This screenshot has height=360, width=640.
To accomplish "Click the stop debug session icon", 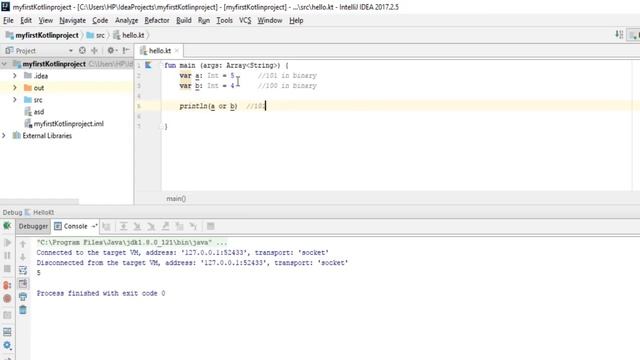I will (7, 269).
